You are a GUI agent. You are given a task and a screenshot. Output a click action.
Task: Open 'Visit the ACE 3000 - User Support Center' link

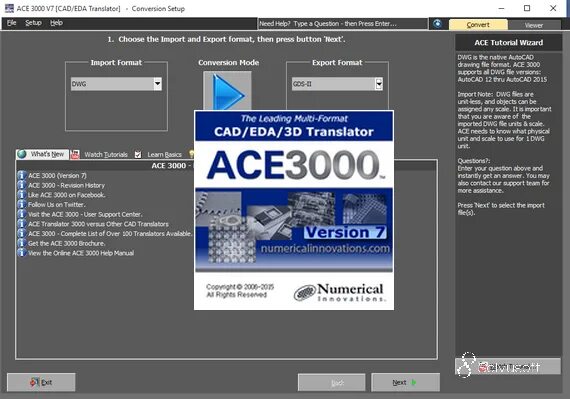[85, 214]
